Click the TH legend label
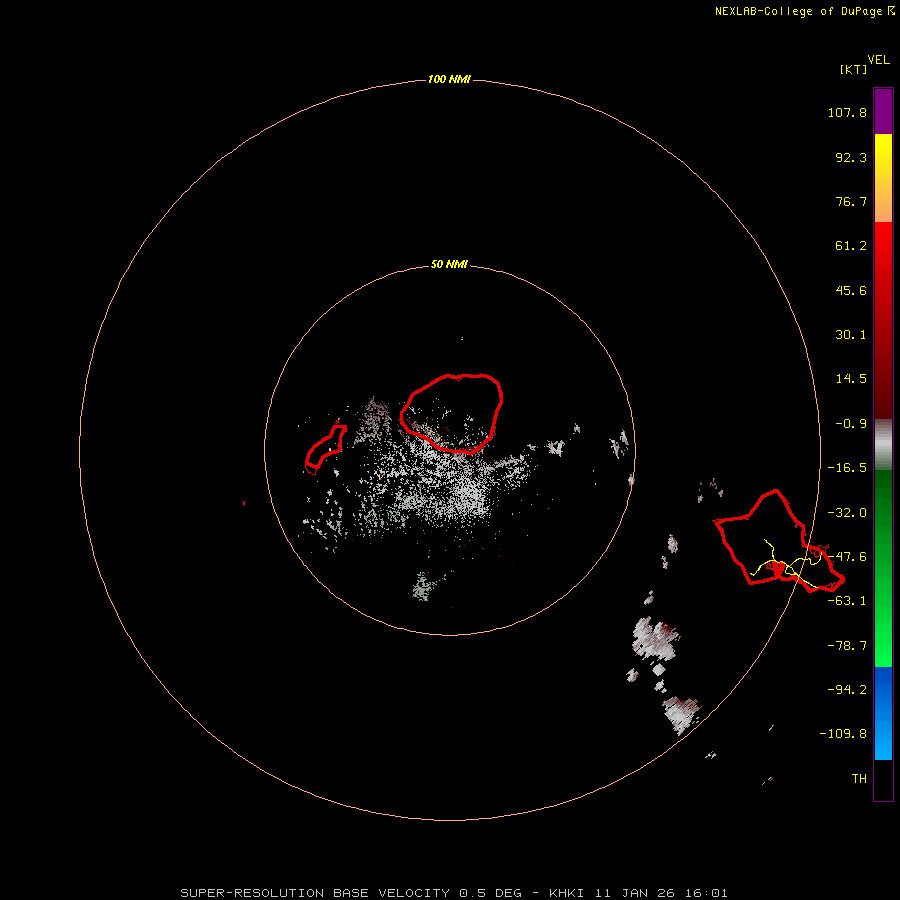This screenshot has height=900, width=900. click(859, 779)
